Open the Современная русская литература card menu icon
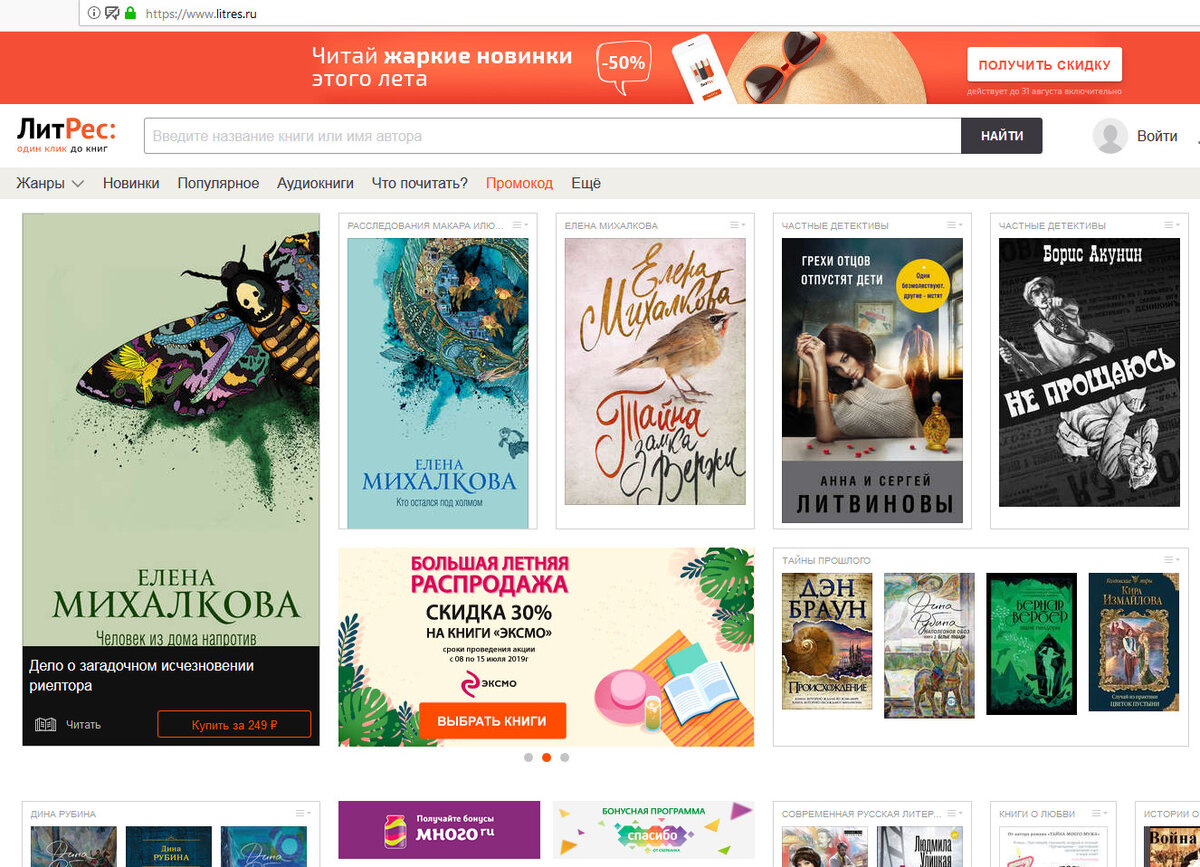The height and width of the screenshot is (867, 1200). tap(954, 814)
